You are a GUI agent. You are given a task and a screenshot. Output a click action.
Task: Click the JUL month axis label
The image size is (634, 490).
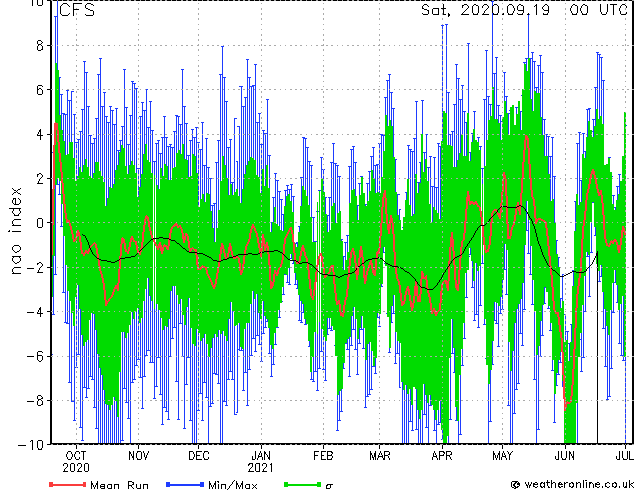click(625, 456)
